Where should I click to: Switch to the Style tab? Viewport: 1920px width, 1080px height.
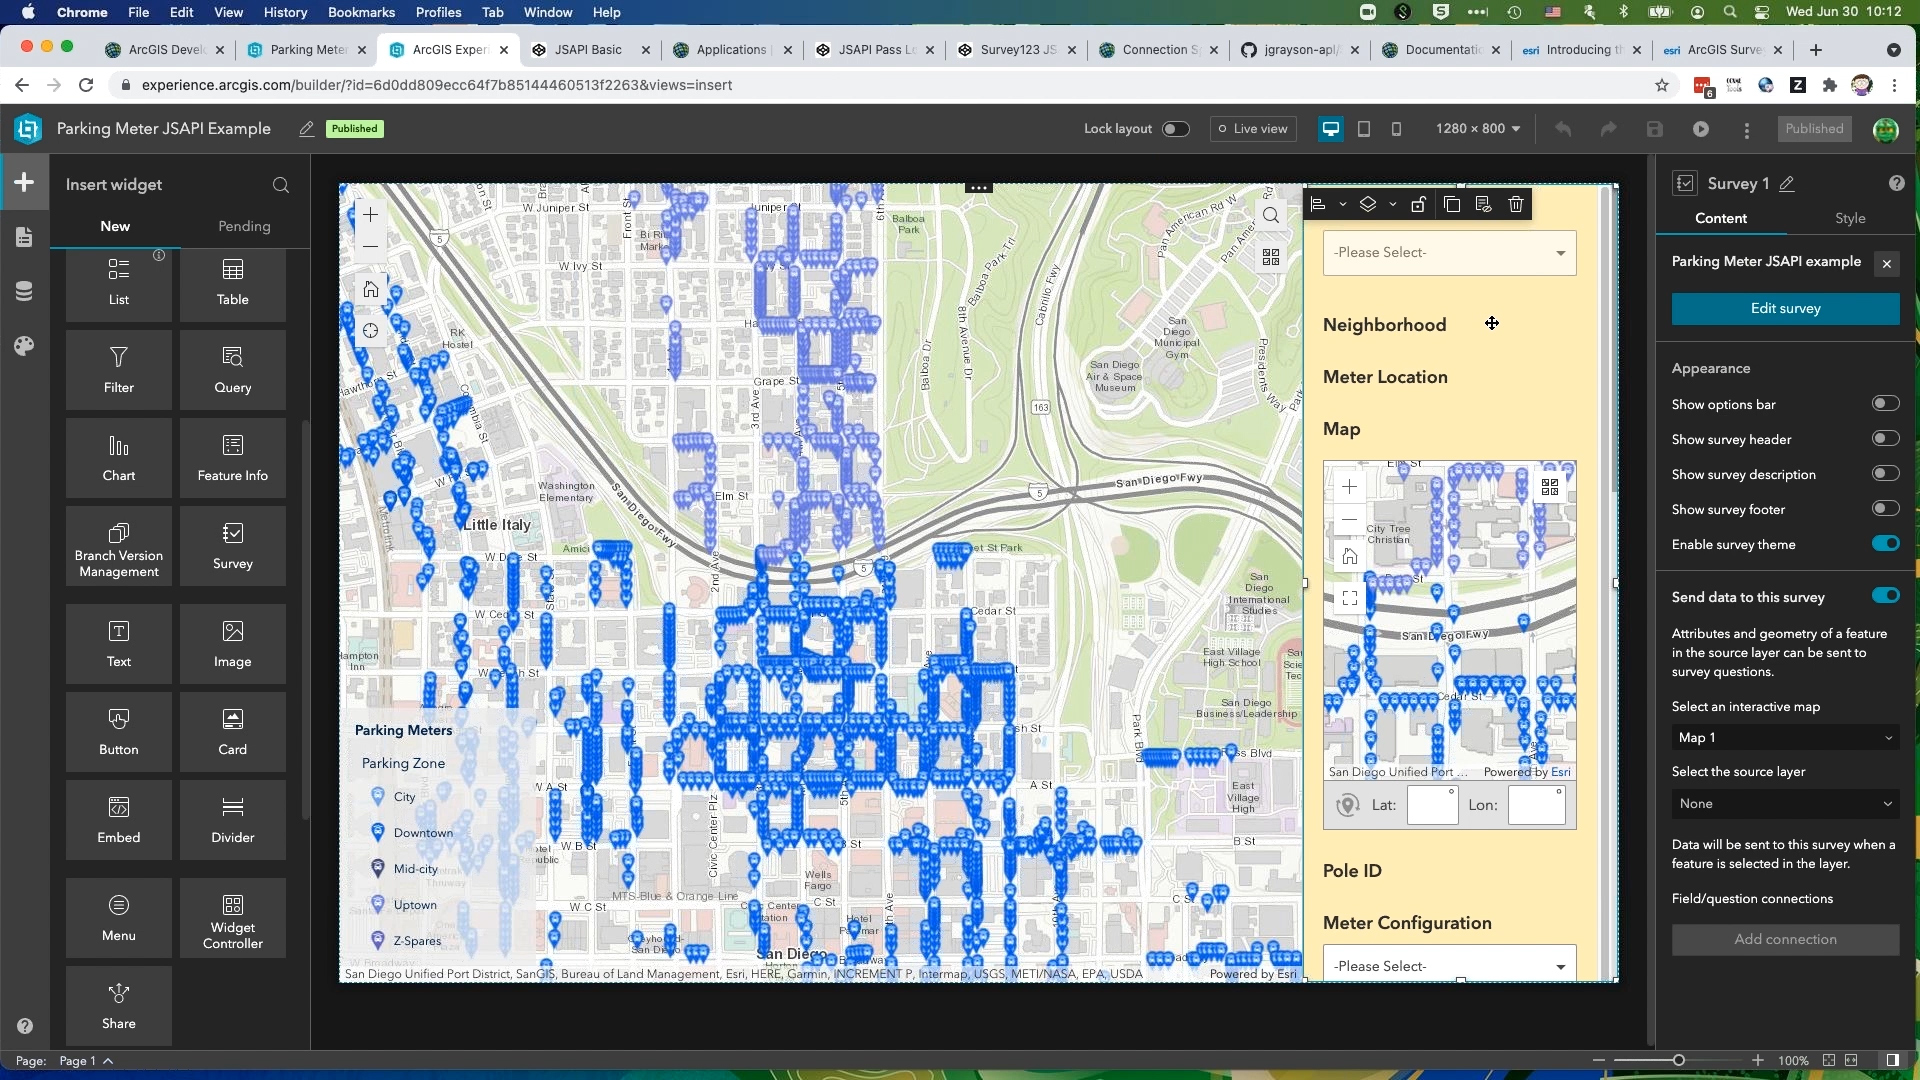(1849, 218)
